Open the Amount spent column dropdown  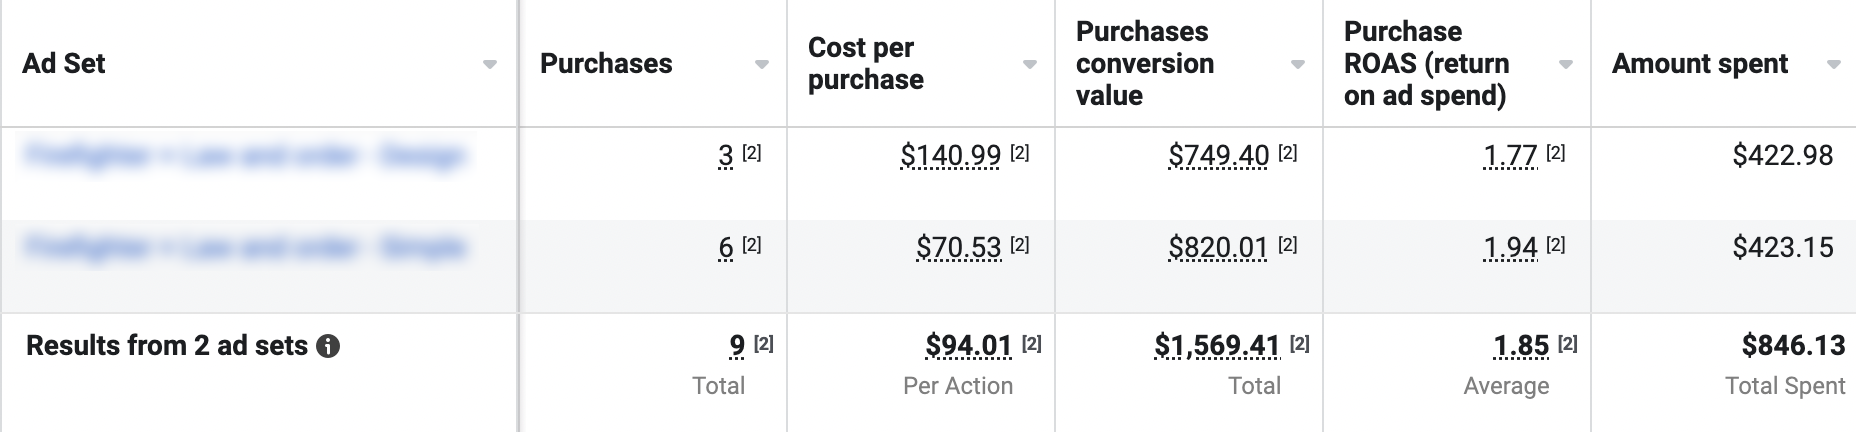tap(1834, 65)
